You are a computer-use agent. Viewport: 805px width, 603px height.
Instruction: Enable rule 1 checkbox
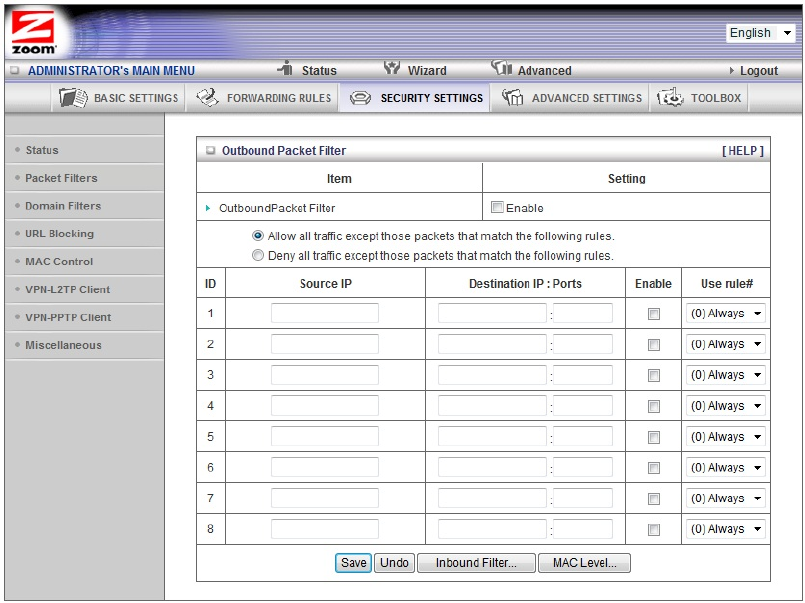click(x=654, y=314)
